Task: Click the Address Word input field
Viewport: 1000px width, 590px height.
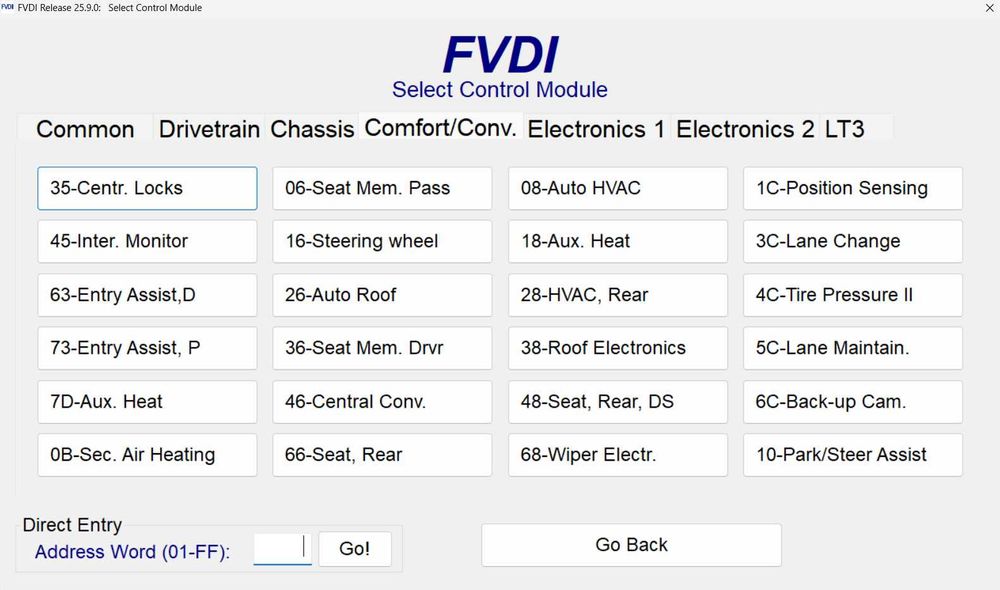Action: (x=282, y=548)
